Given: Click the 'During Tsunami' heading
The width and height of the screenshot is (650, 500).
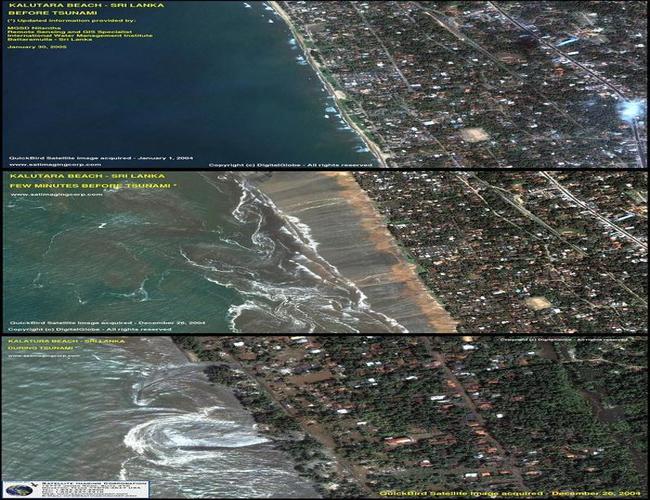Looking at the screenshot, I should tap(40, 347).
